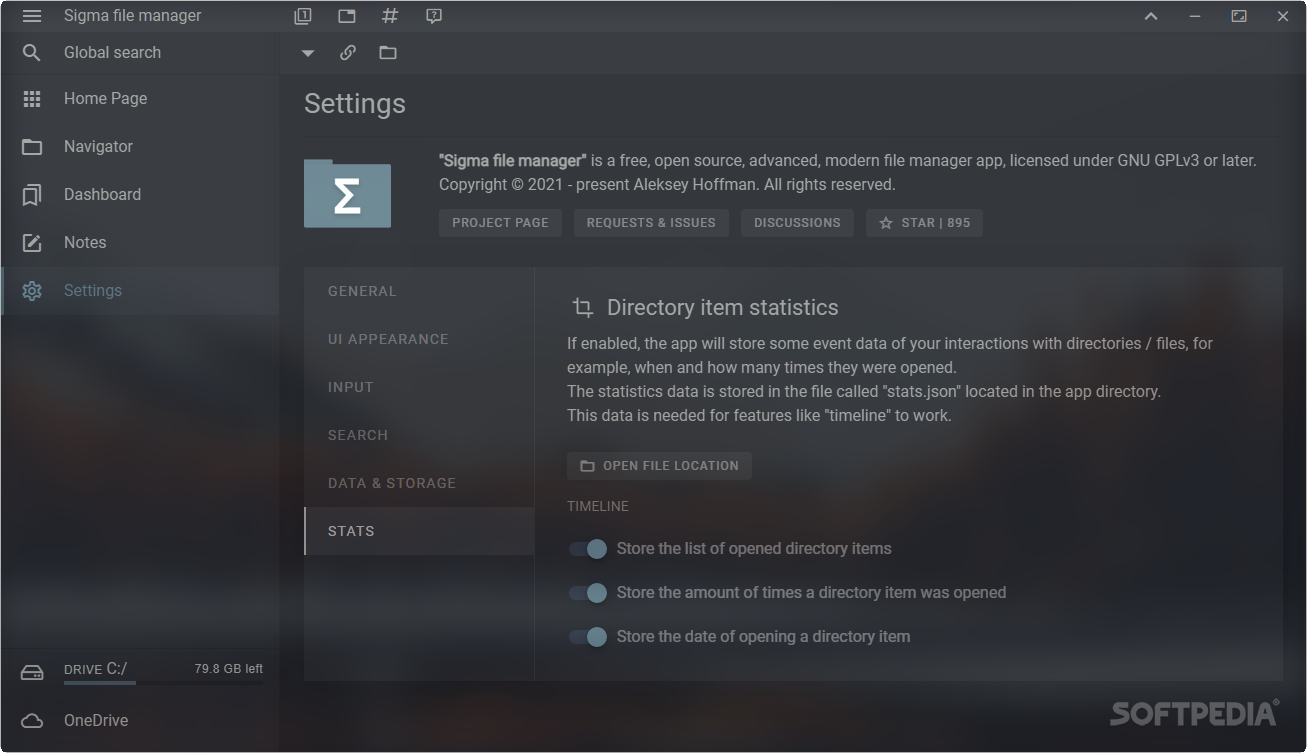Go to Home Page in sidebar
The image size is (1307, 753).
[140, 99]
